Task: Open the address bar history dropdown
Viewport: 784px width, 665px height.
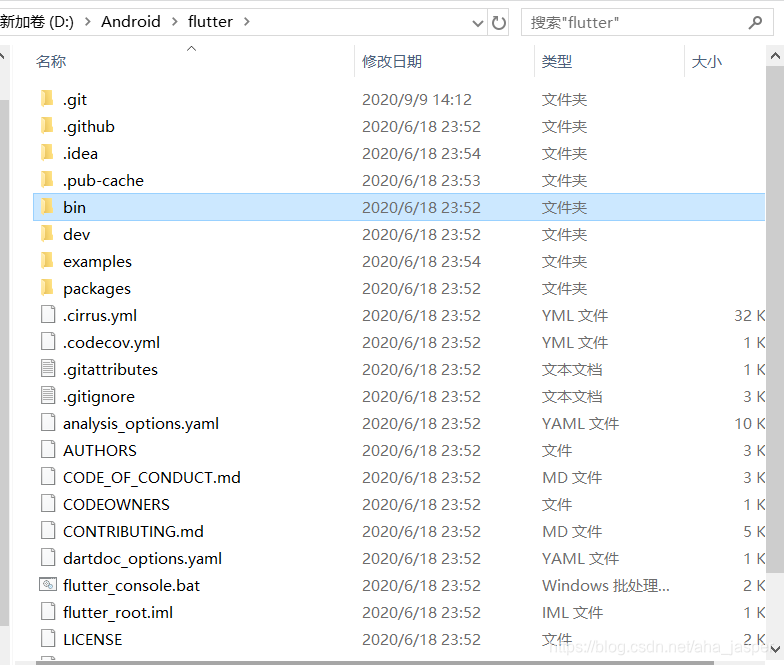Action: [478, 23]
